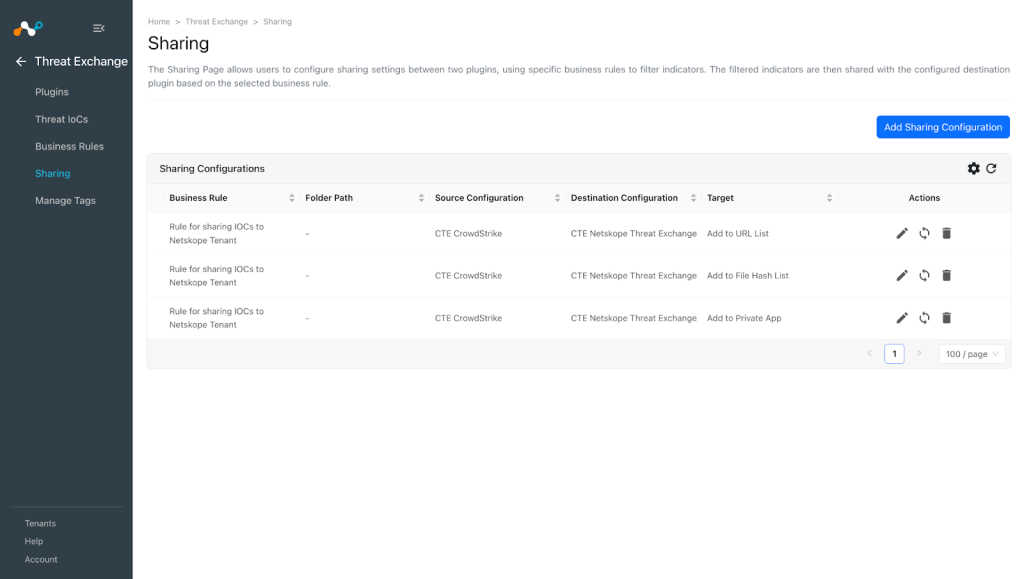This screenshot has width=1024, height=579.
Task: Sort by Target column
Action: point(829,198)
